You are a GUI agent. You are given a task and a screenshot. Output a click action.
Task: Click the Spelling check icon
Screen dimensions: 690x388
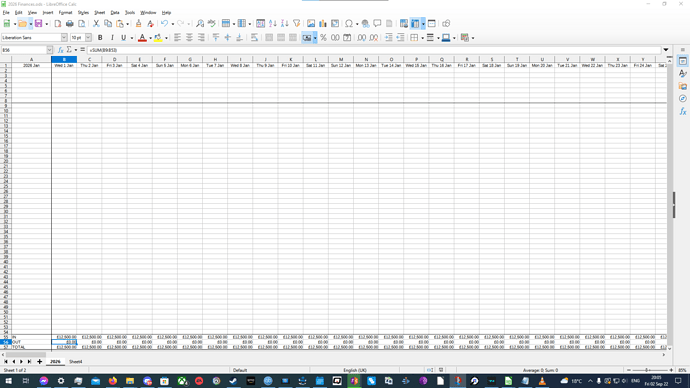click(212, 23)
